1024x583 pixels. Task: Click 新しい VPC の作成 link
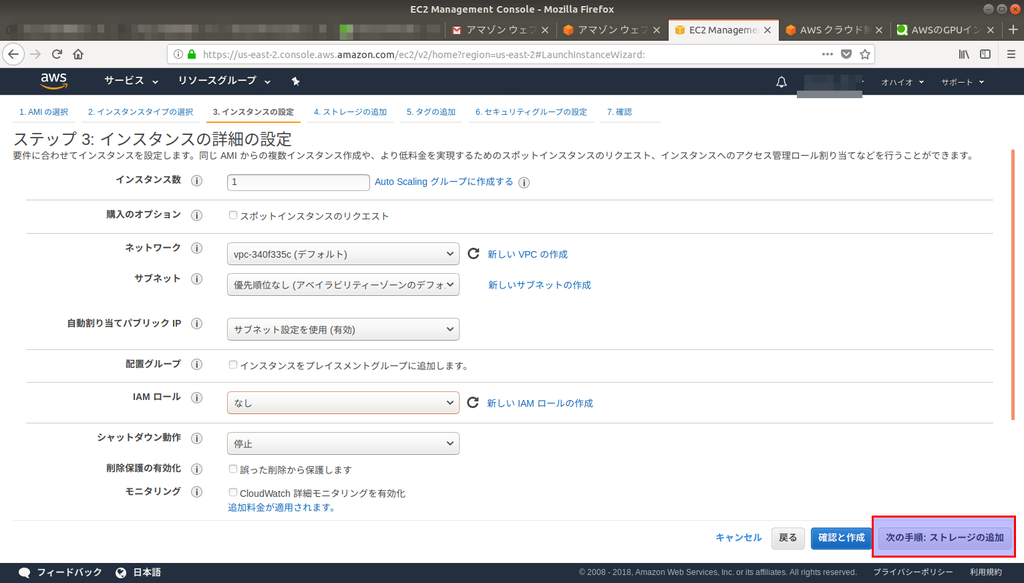pos(528,254)
